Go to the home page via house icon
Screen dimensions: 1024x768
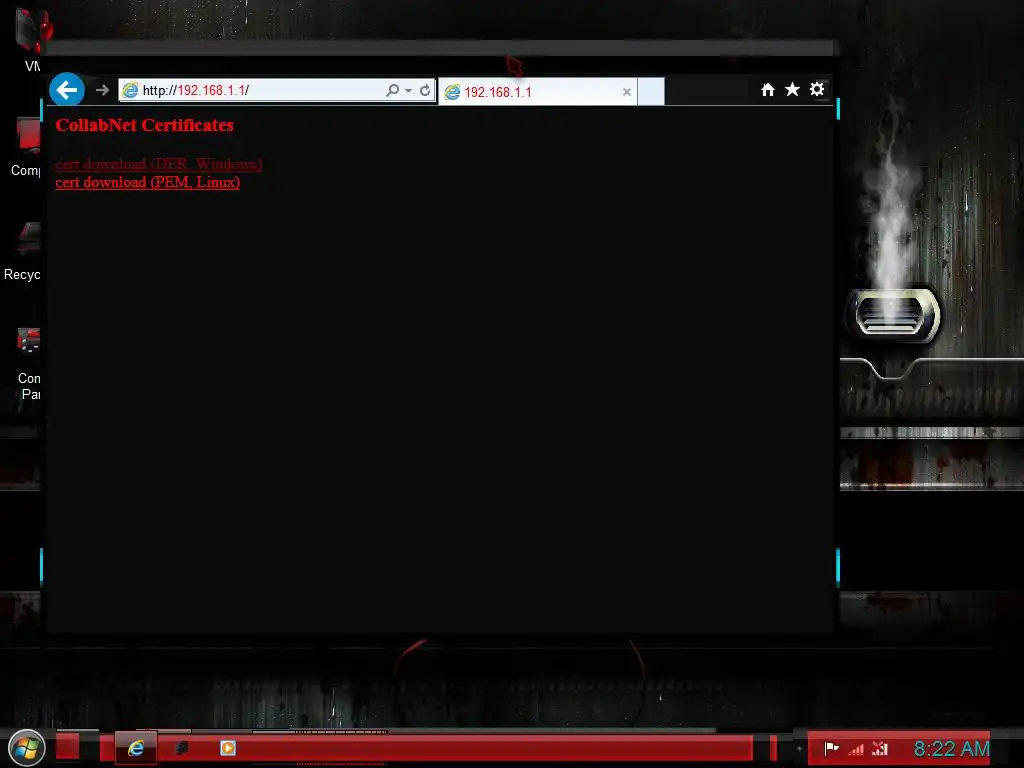click(767, 89)
